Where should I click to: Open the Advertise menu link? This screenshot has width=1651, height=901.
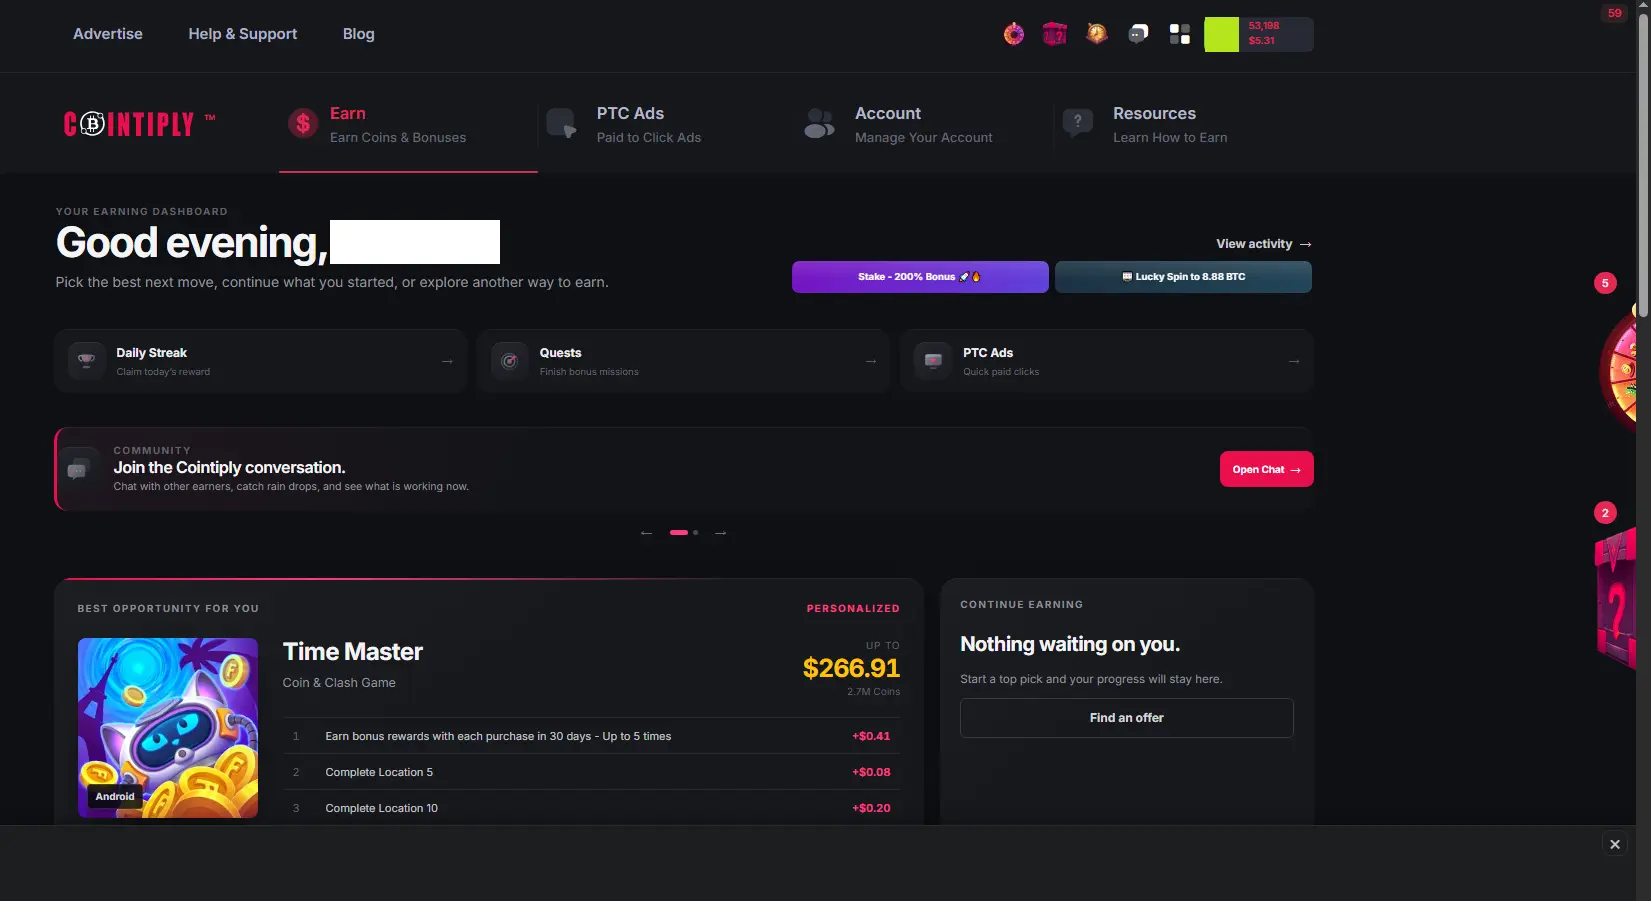click(x=108, y=34)
